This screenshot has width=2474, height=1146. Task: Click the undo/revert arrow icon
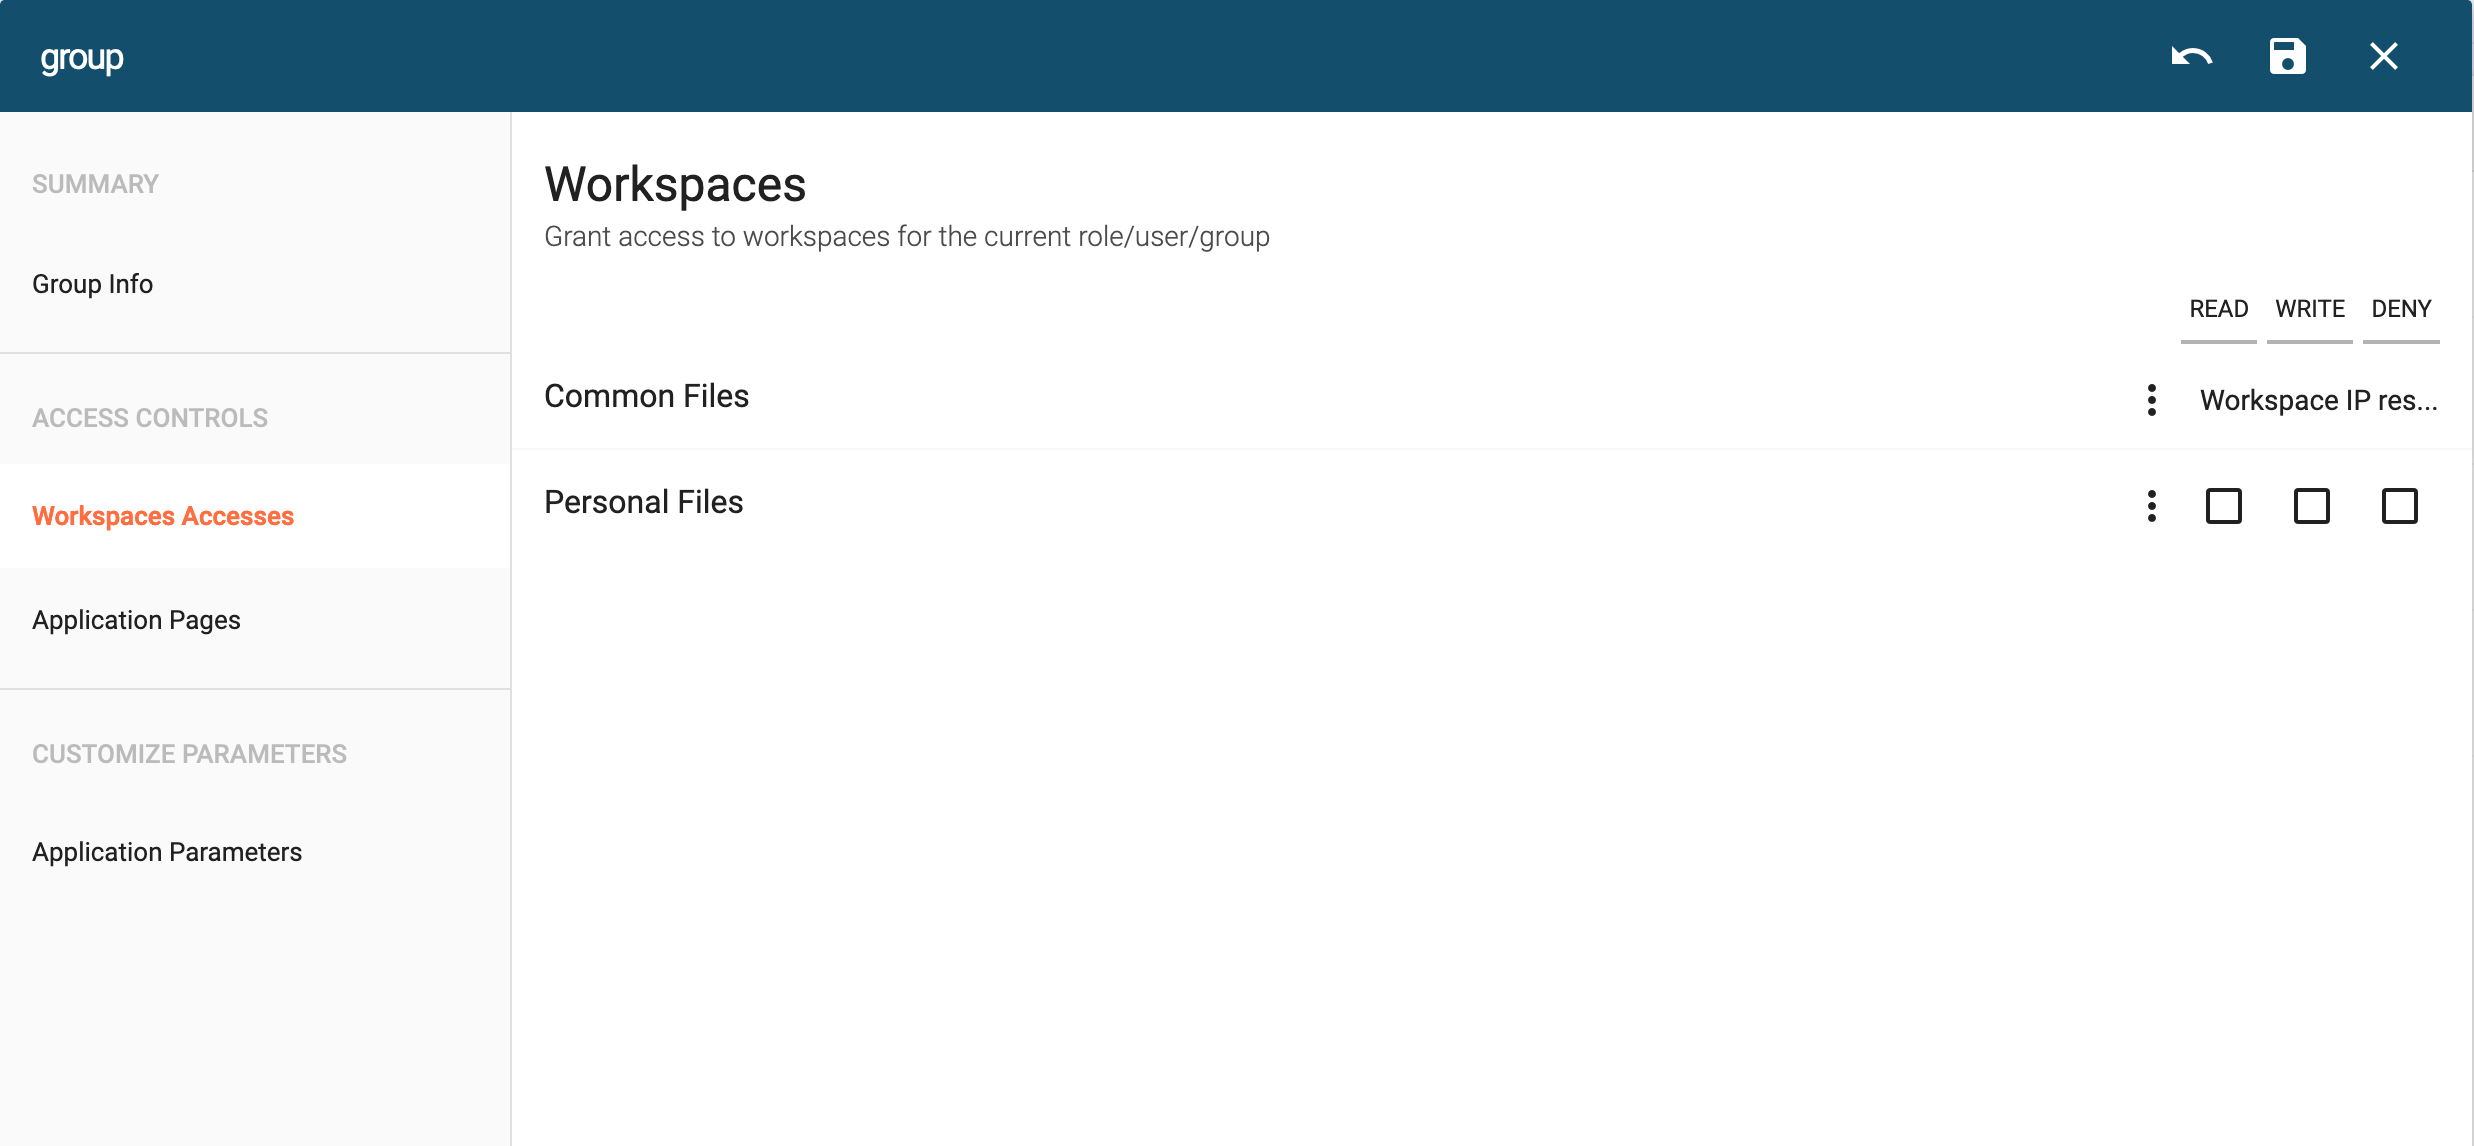(x=2191, y=57)
